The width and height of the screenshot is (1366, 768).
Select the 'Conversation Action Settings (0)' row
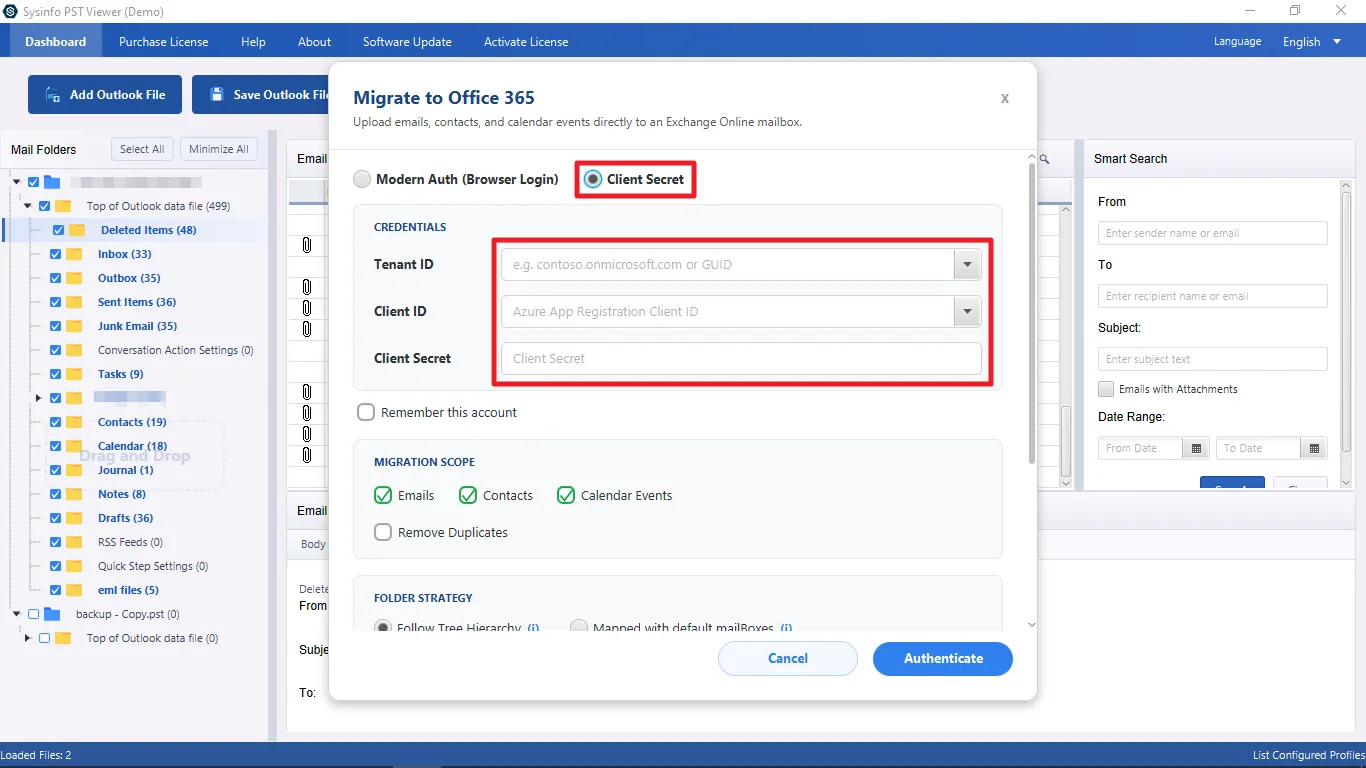[176, 350]
